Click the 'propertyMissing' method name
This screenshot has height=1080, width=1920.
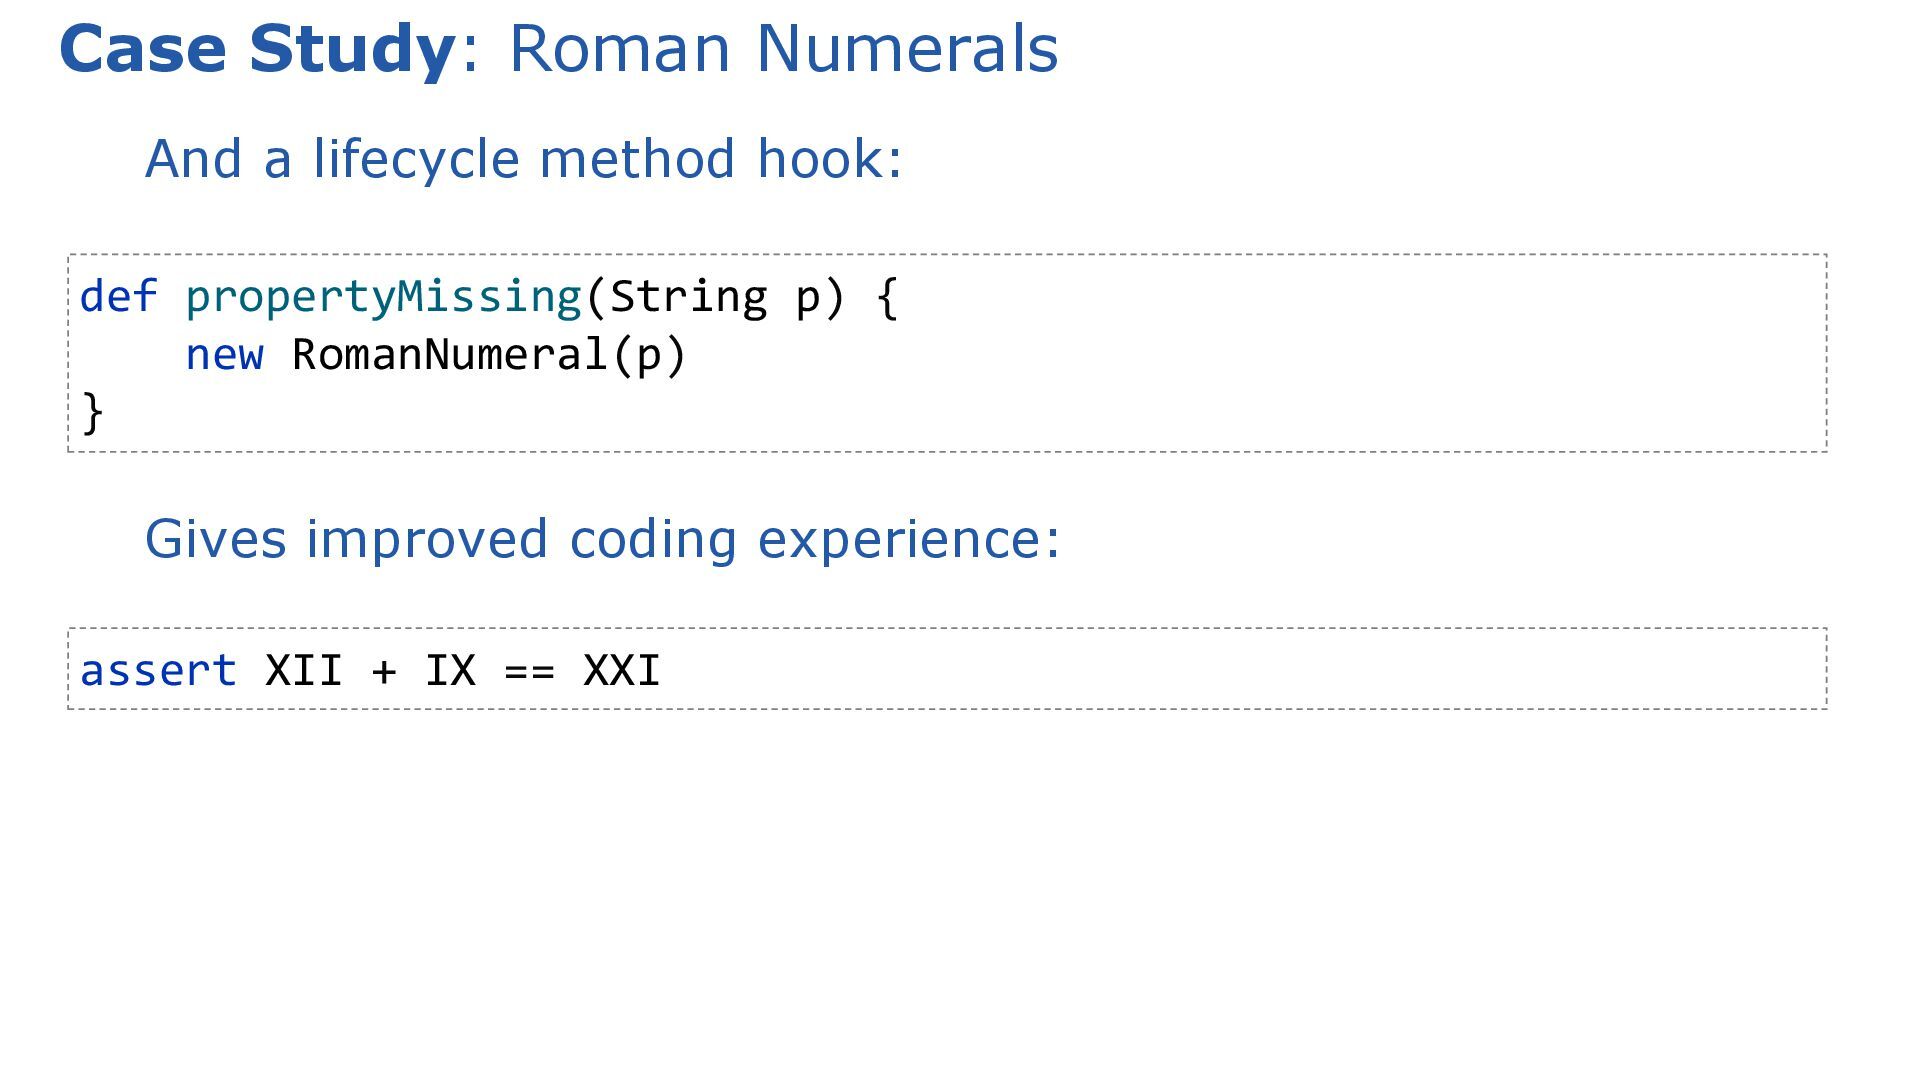(x=383, y=297)
